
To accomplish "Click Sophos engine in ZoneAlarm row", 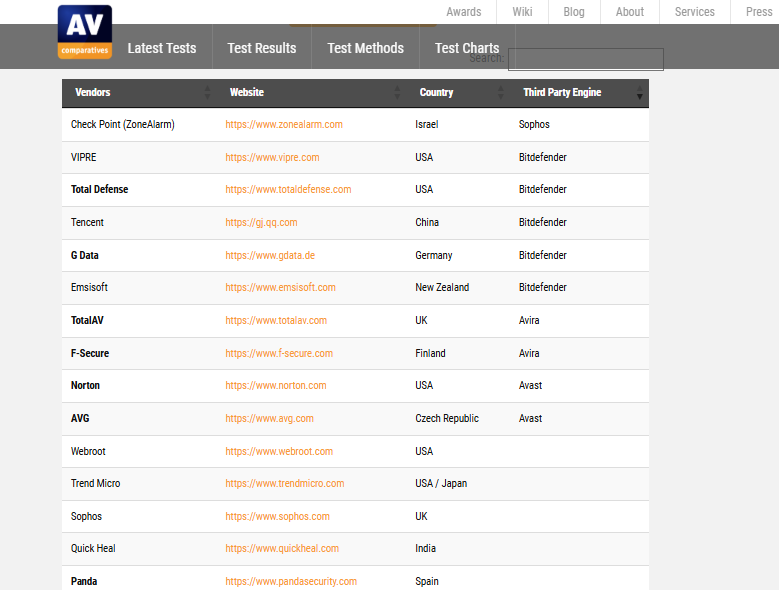I will point(534,125).
